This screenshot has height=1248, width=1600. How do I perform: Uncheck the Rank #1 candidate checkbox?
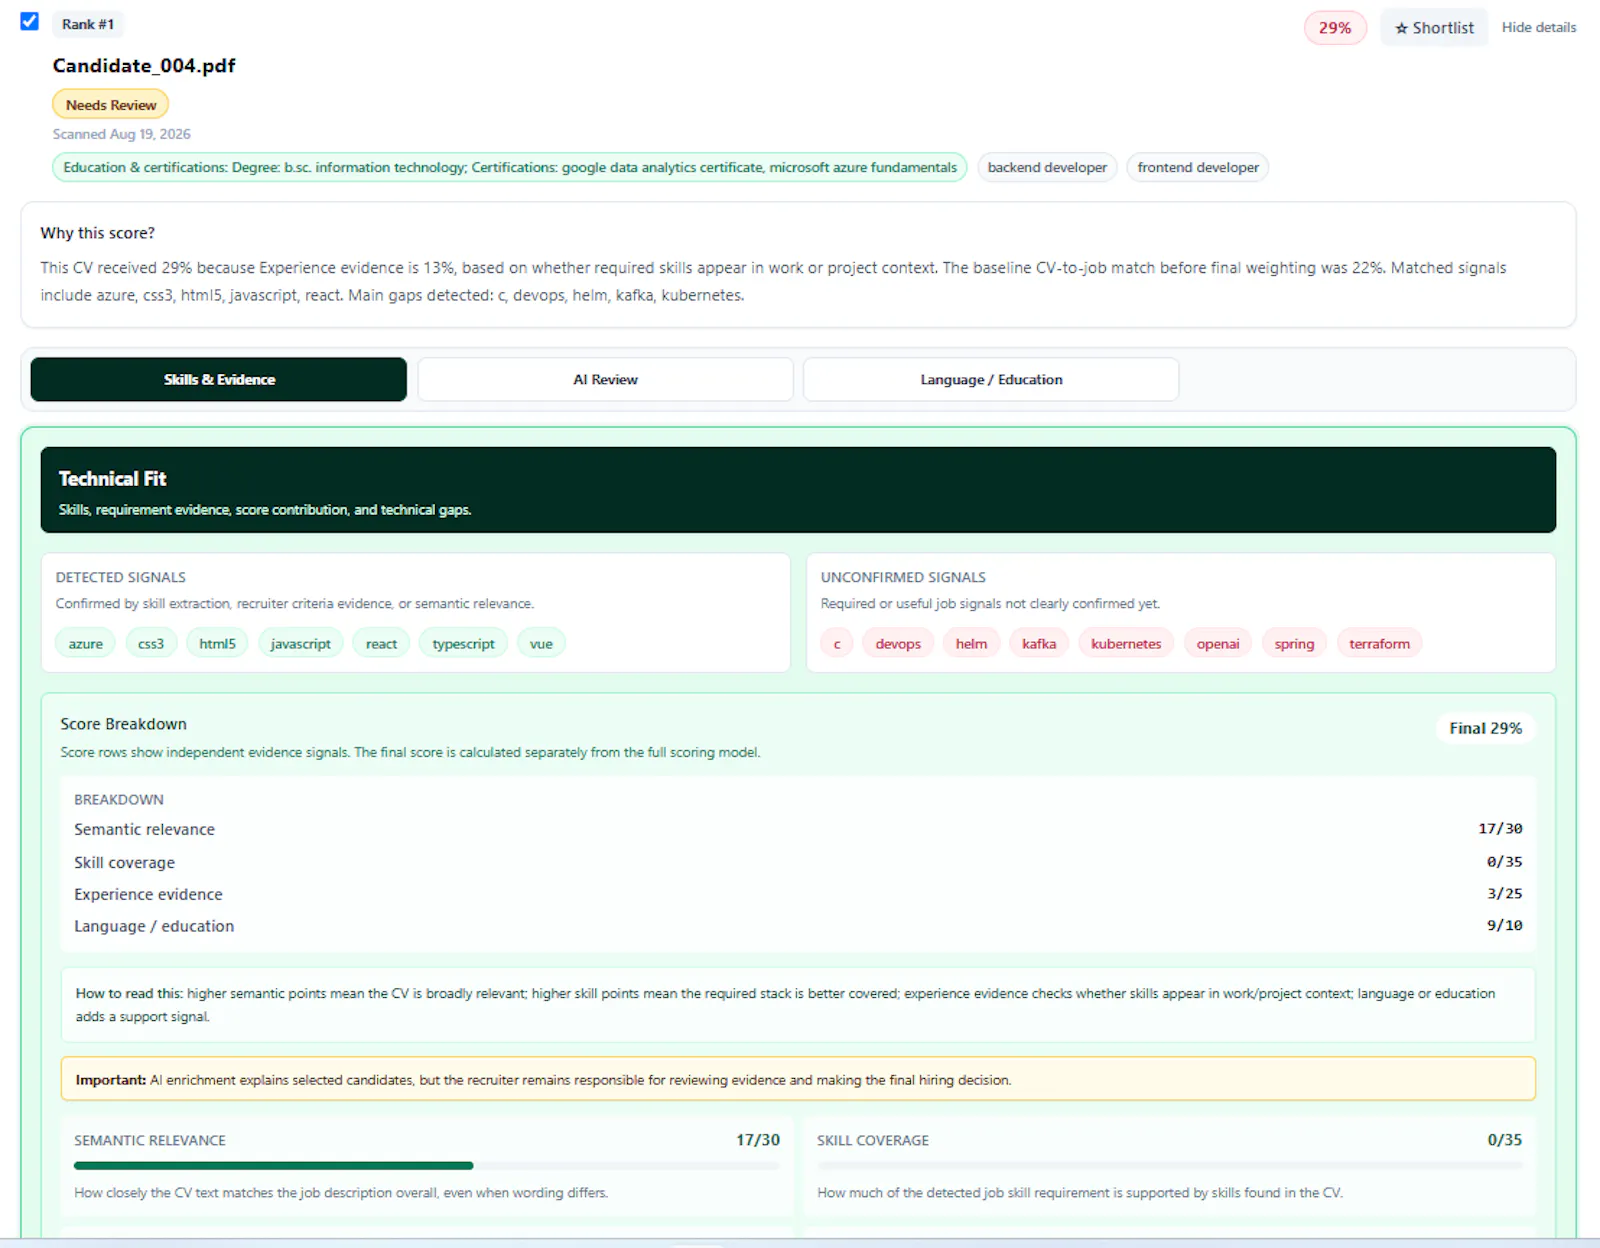30,21
